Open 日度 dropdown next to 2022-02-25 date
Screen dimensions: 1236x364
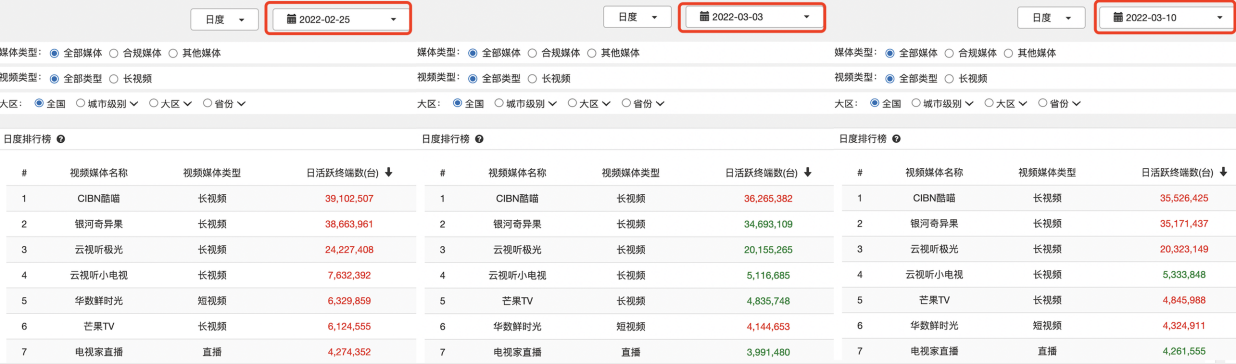point(224,19)
